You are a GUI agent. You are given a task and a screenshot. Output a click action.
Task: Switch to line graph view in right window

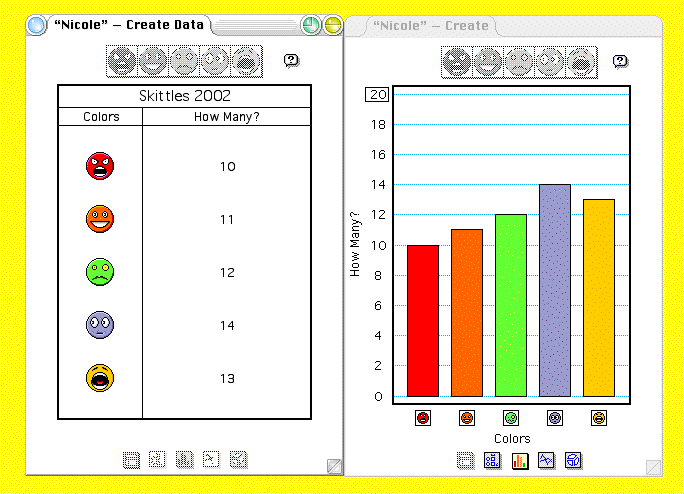546,460
